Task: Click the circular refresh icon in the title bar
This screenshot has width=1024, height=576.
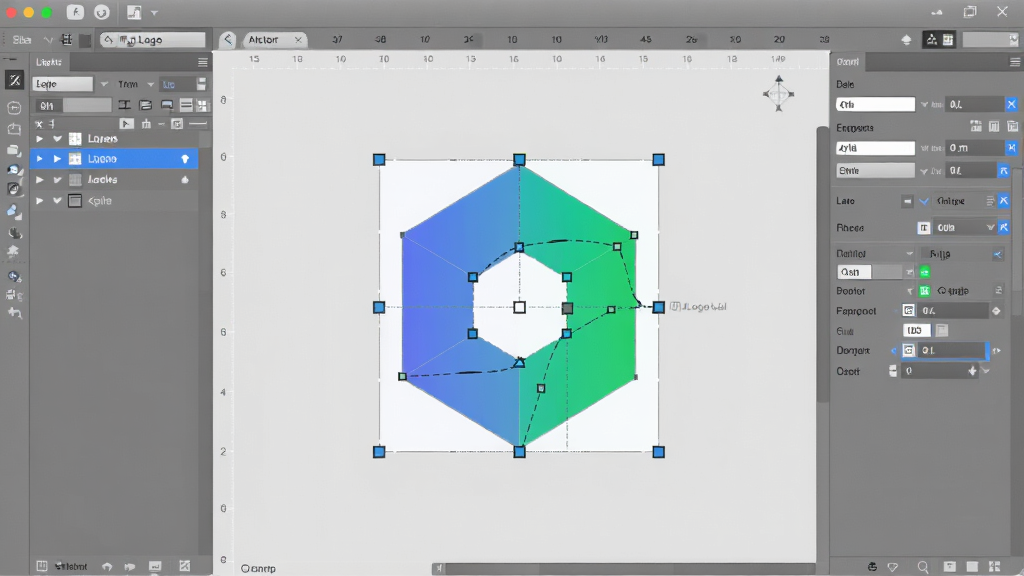Action: (x=101, y=12)
